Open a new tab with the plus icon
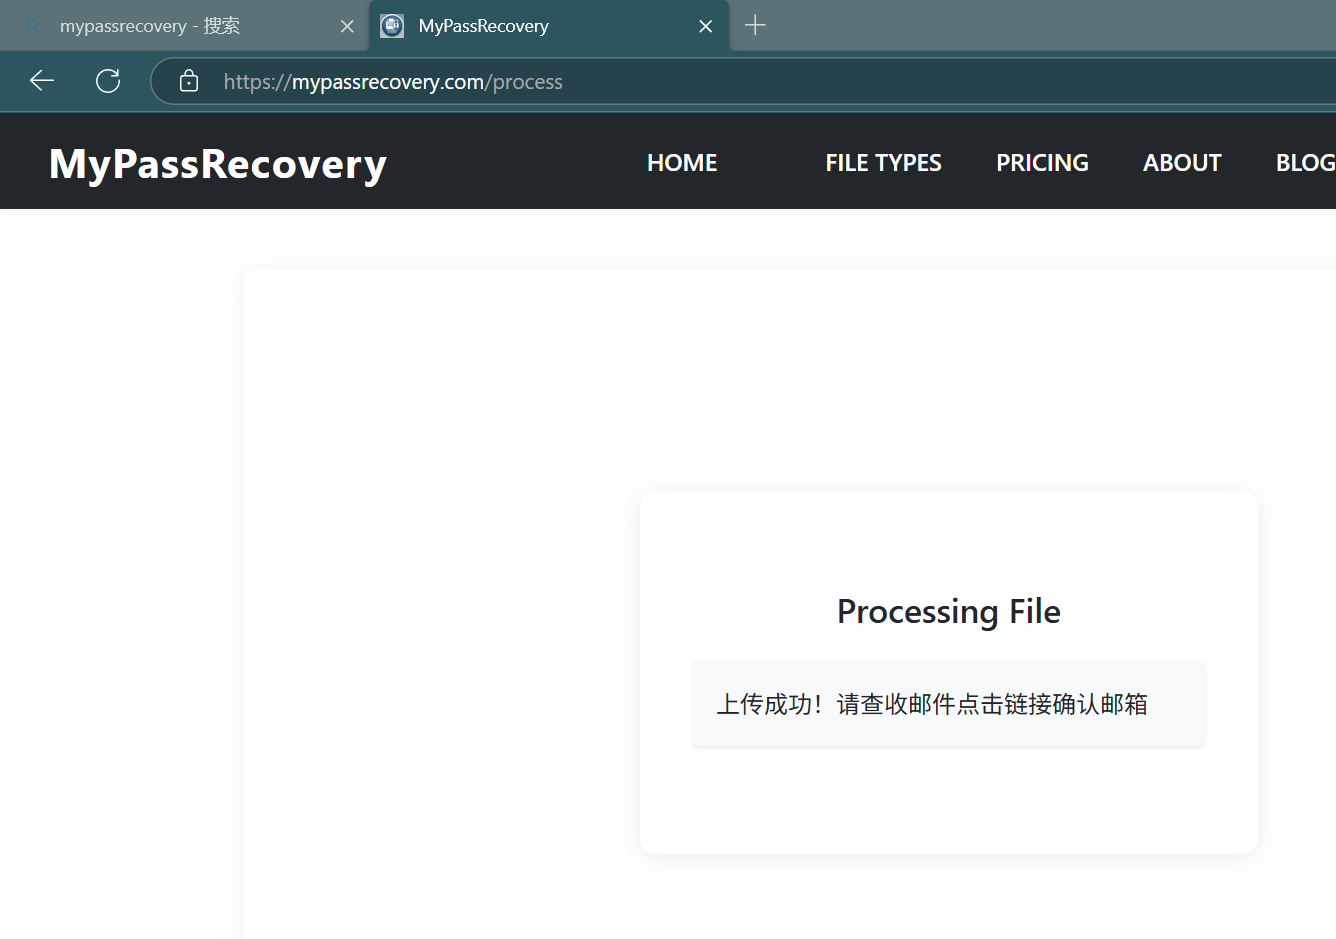This screenshot has width=1336, height=939. (x=756, y=25)
